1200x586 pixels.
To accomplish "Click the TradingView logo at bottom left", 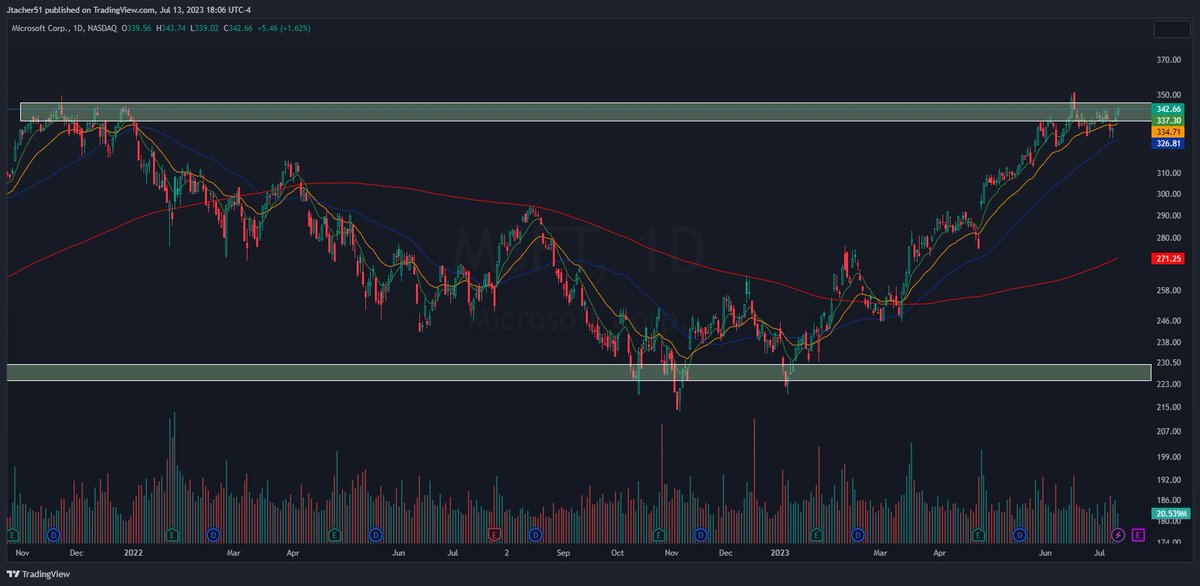I will pyautogui.click(x=37, y=574).
